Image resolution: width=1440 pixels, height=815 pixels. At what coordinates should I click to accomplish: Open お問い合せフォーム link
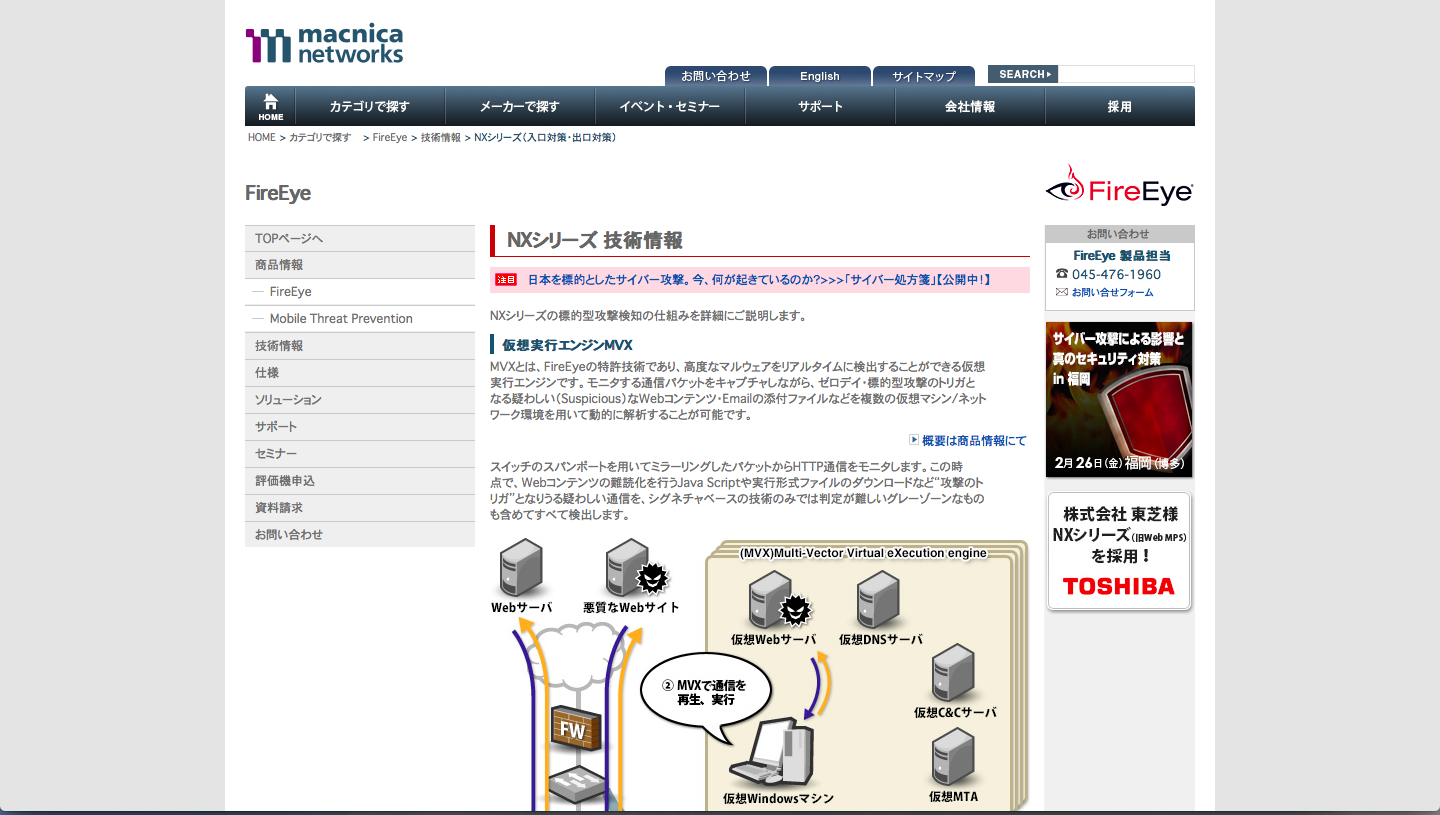point(1112,293)
